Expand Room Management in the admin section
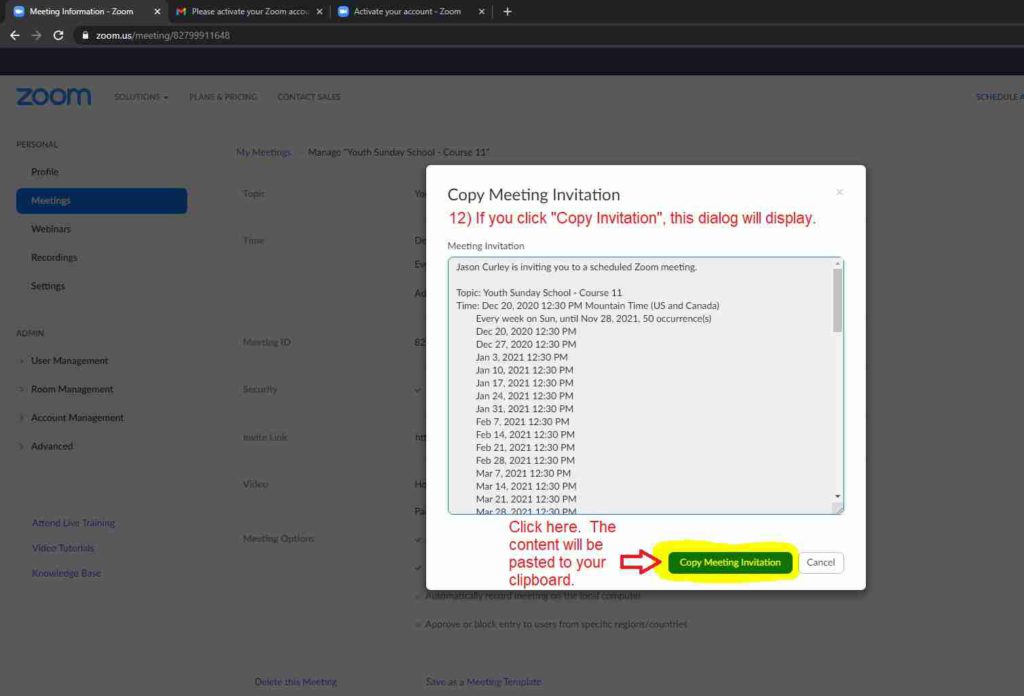Screen dimensions: 1024x696 [72, 389]
